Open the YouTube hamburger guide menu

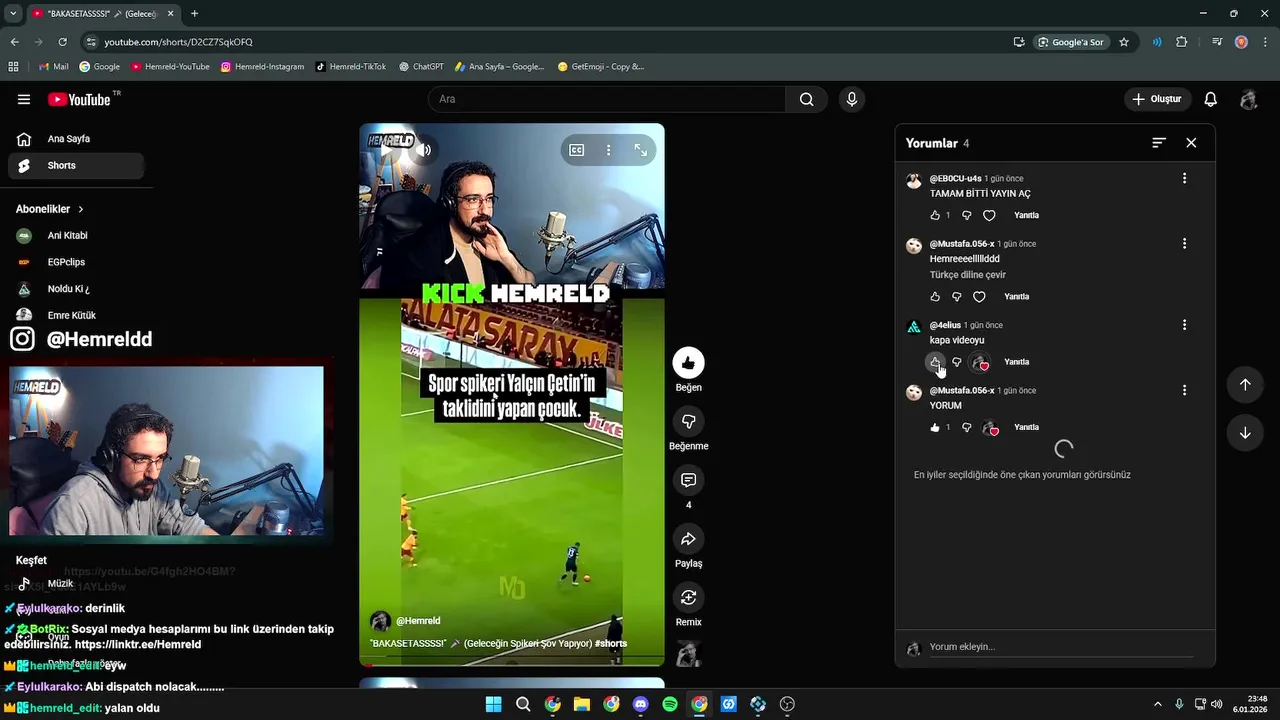point(24,99)
